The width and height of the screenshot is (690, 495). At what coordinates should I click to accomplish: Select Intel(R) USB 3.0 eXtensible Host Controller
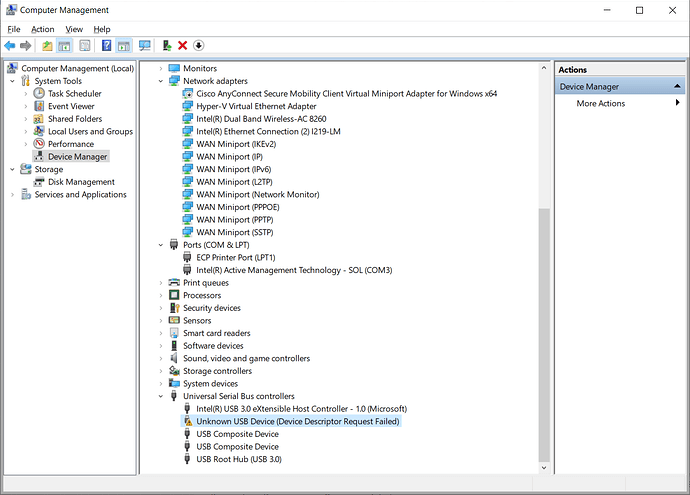pos(301,409)
